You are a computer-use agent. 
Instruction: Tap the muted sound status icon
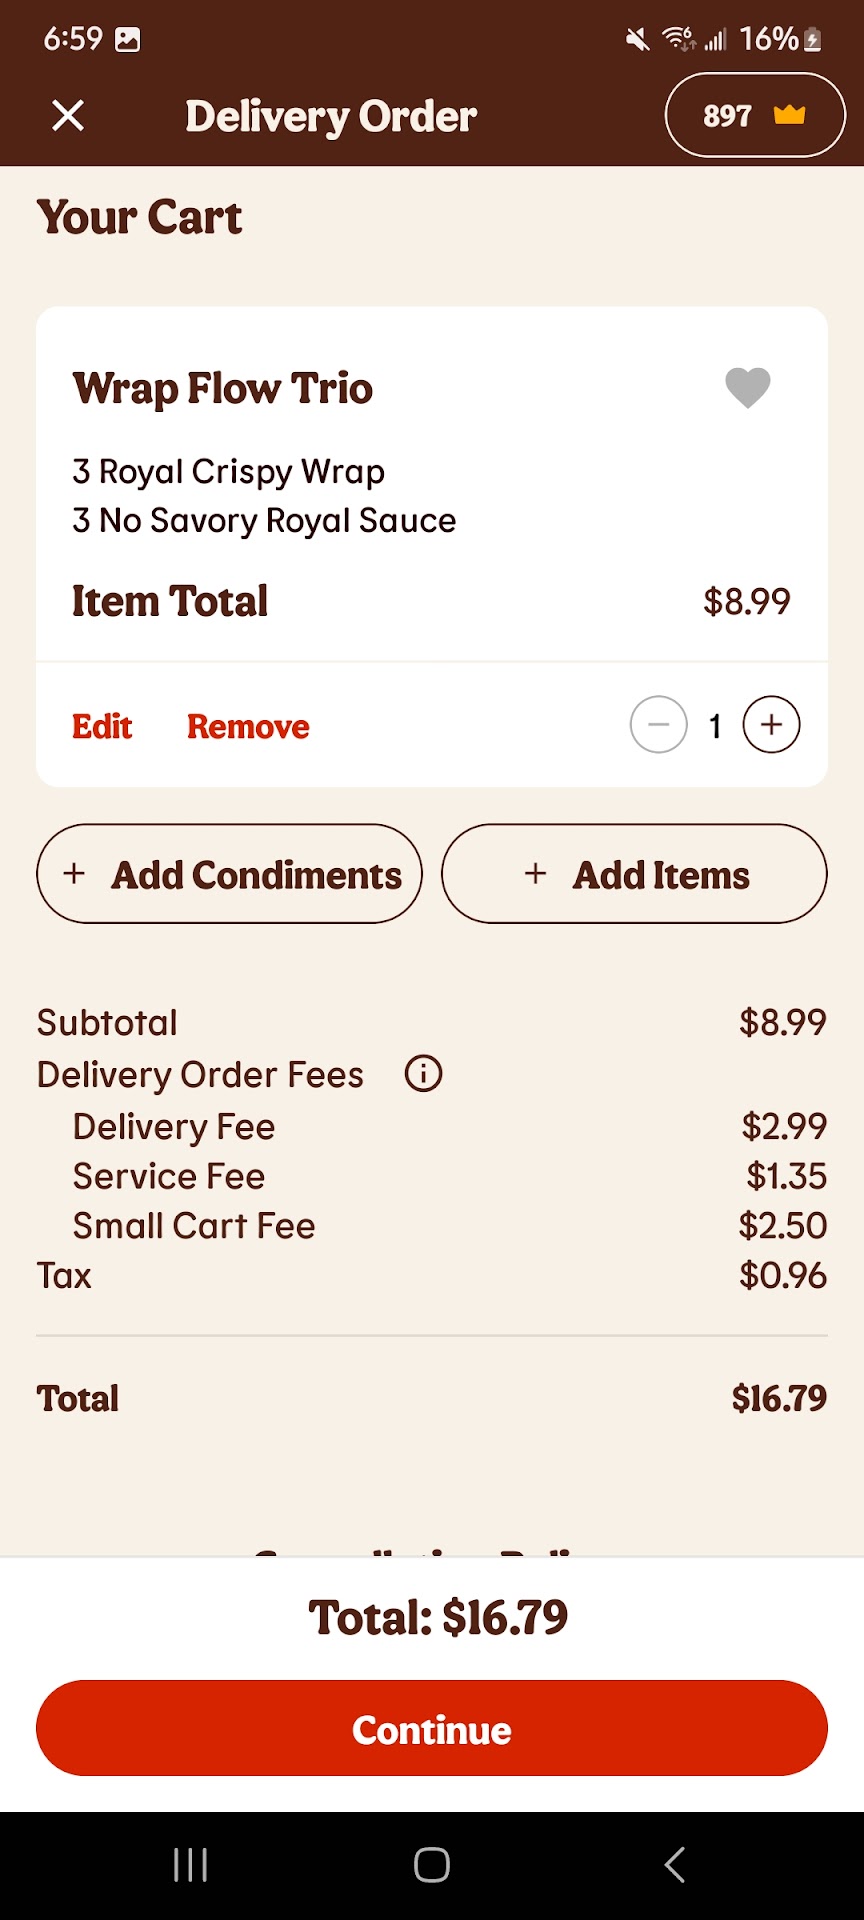(x=637, y=40)
